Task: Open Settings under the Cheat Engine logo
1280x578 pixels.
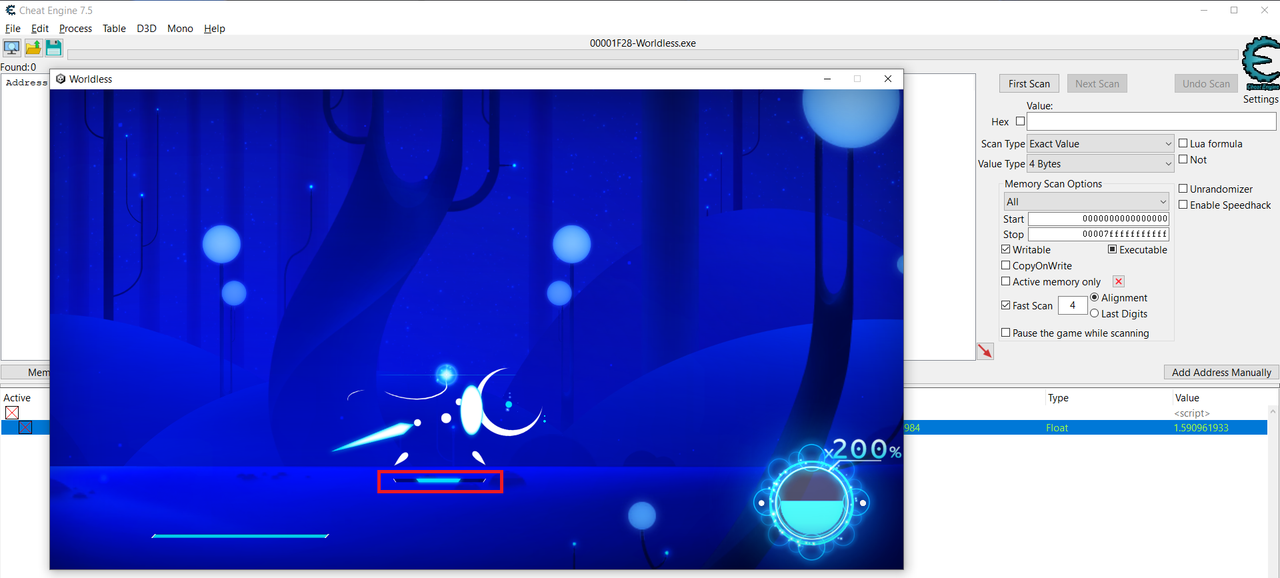Action: pos(1260,99)
